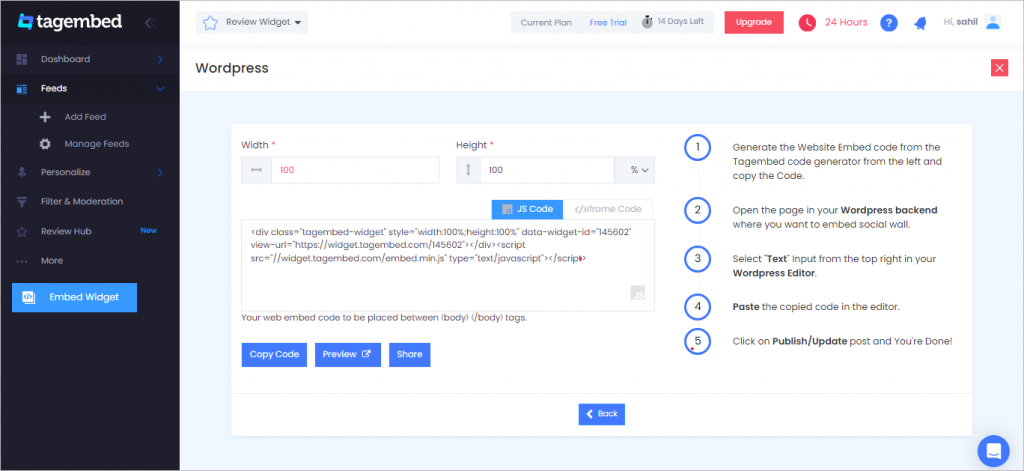The image size is (1024, 471).
Task: Expand the Dashboard menu chevron
Action: click(x=160, y=59)
